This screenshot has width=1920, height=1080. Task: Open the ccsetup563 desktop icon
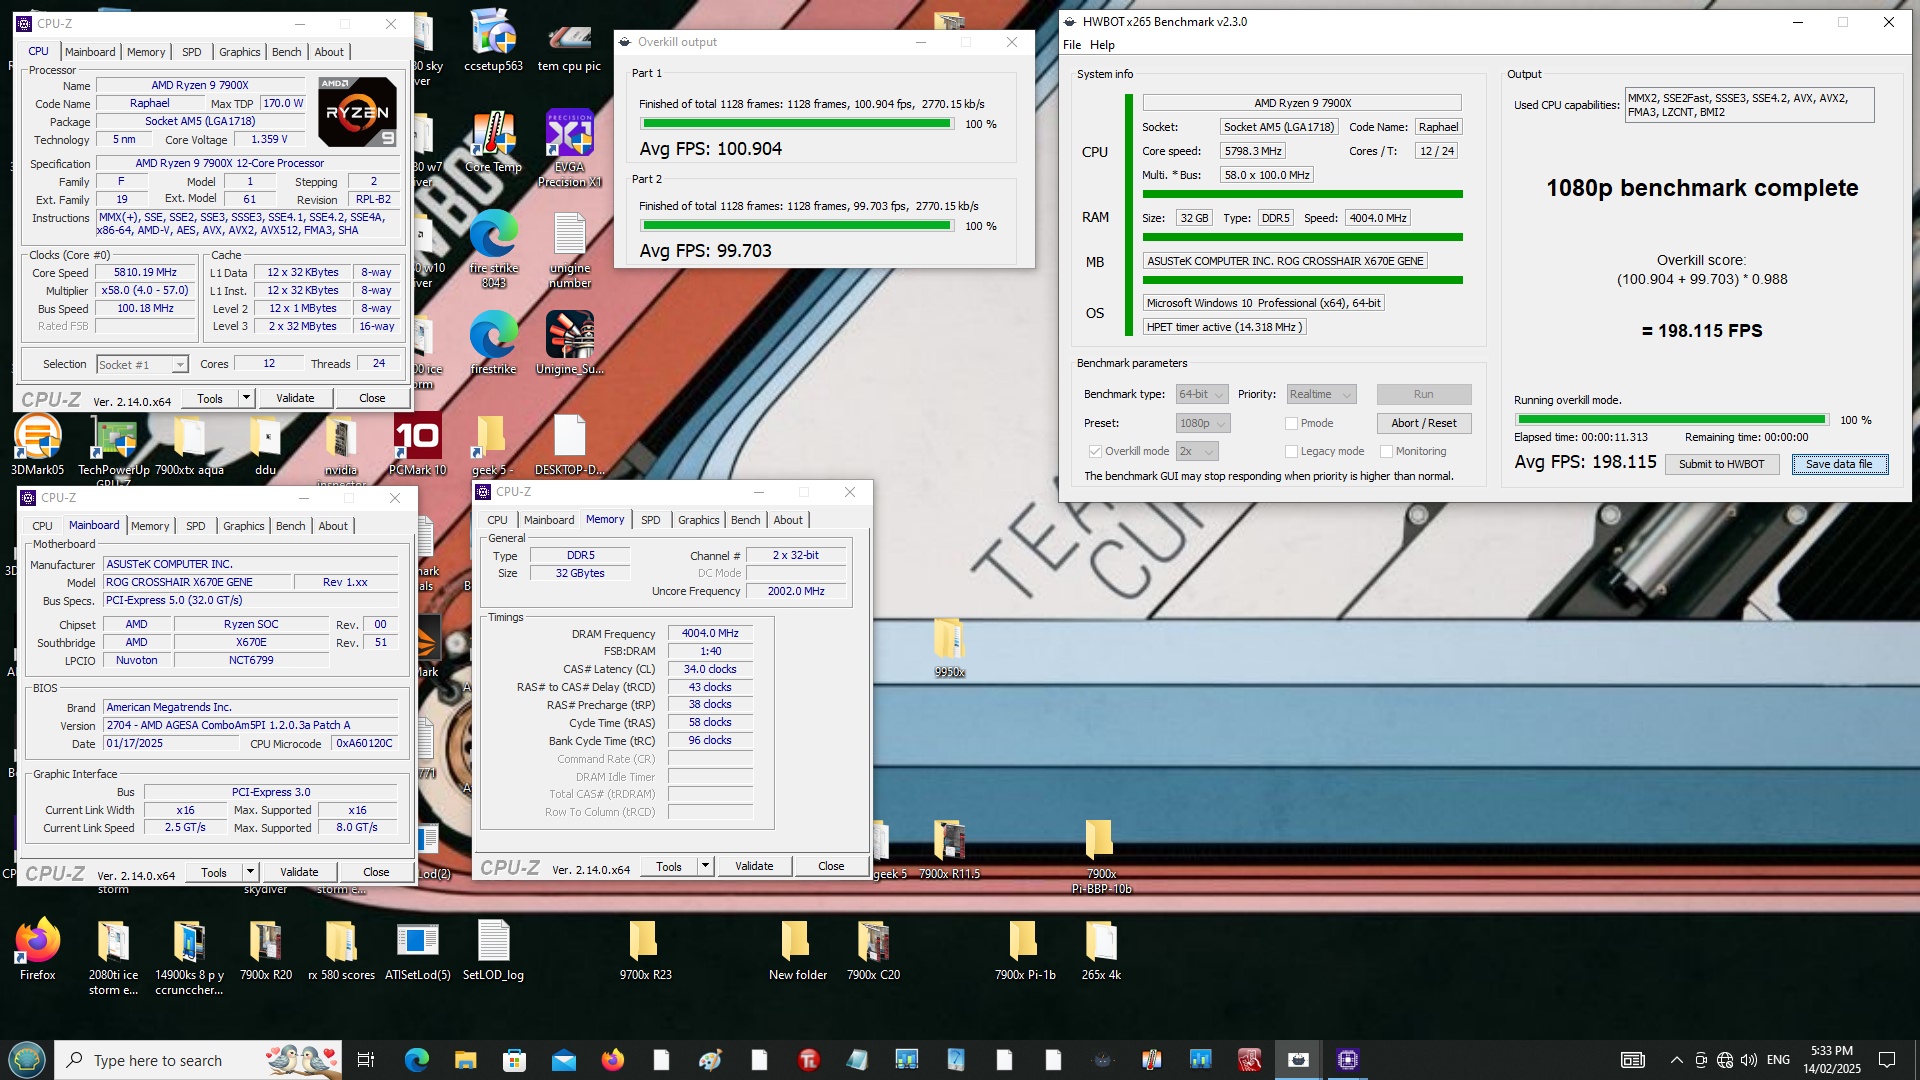pyautogui.click(x=493, y=40)
